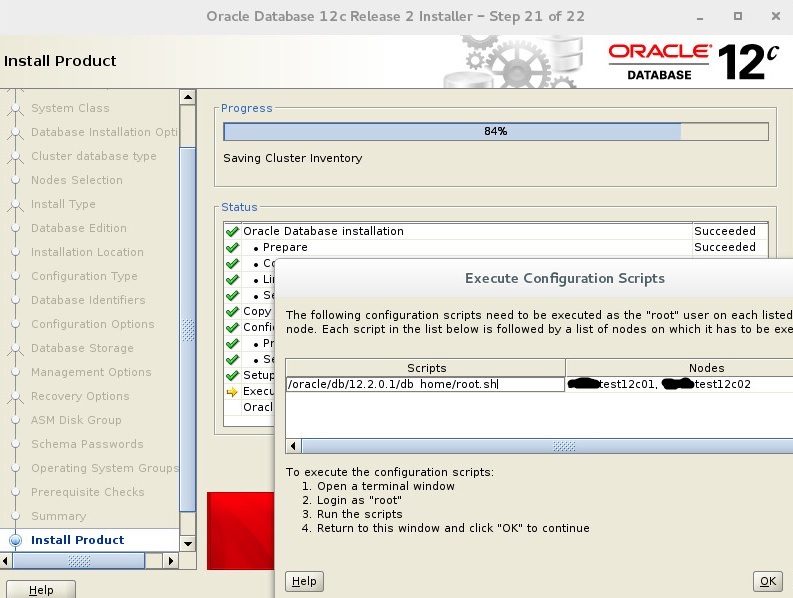Image resolution: width=793 pixels, height=598 pixels.
Task: Select the Recovery Options step
Action: coord(80,396)
